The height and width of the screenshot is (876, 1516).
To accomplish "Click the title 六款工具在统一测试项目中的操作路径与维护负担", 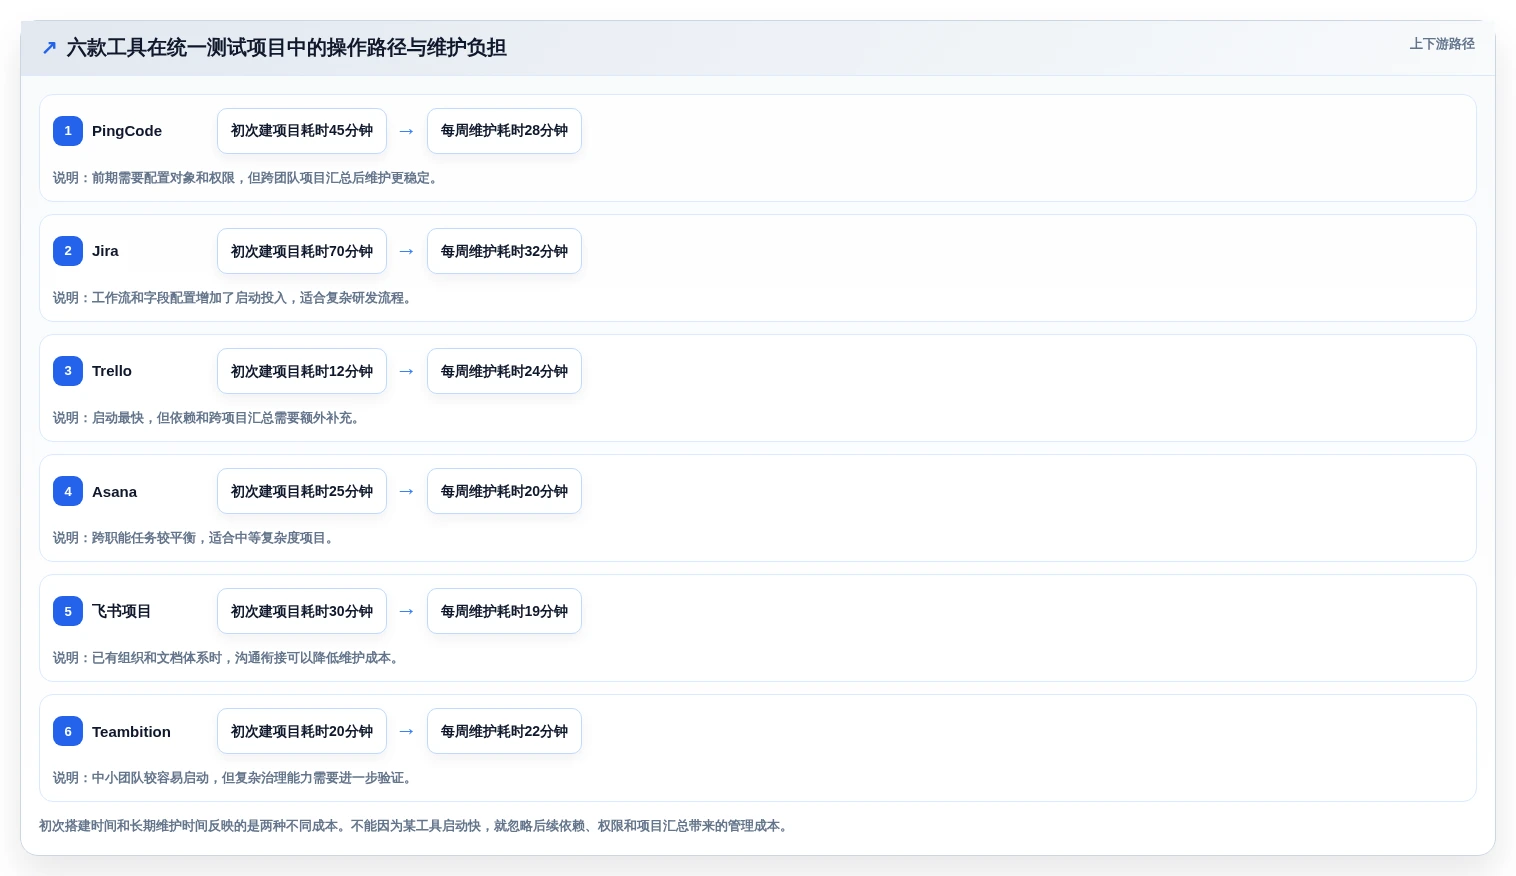I will pyautogui.click(x=287, y=47).
